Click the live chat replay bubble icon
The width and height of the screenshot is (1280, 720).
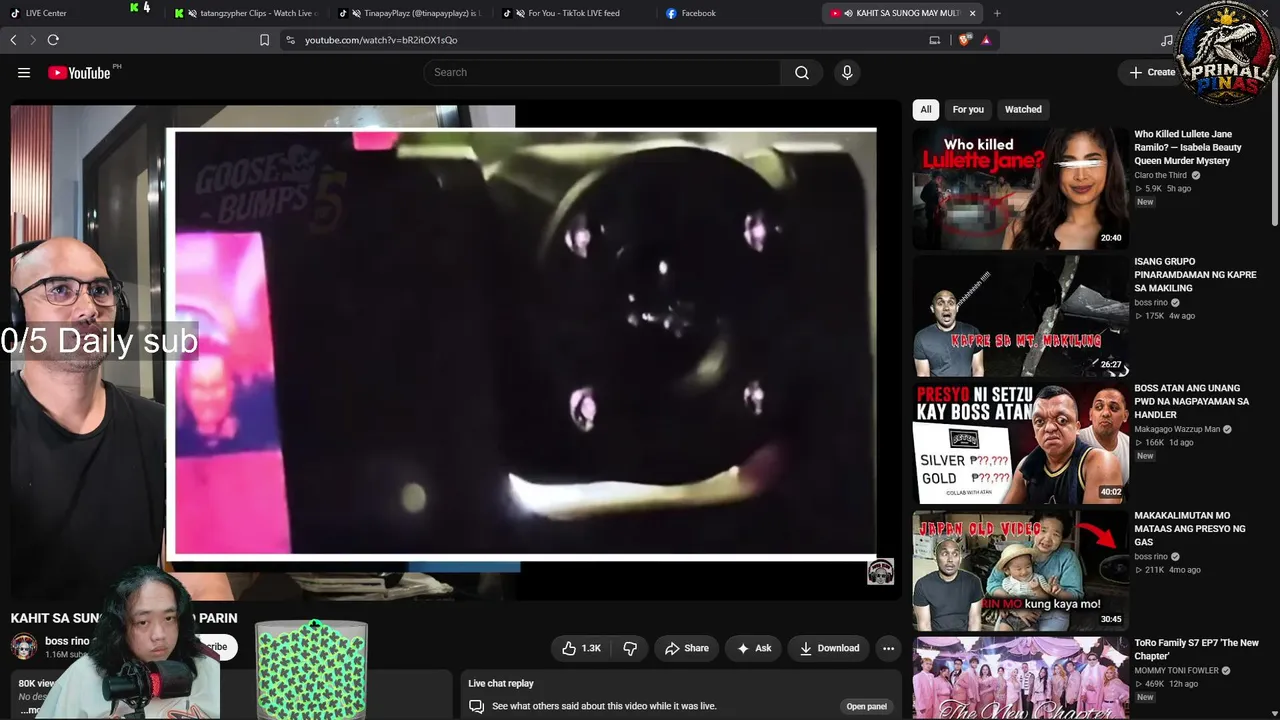click(477, 706)
